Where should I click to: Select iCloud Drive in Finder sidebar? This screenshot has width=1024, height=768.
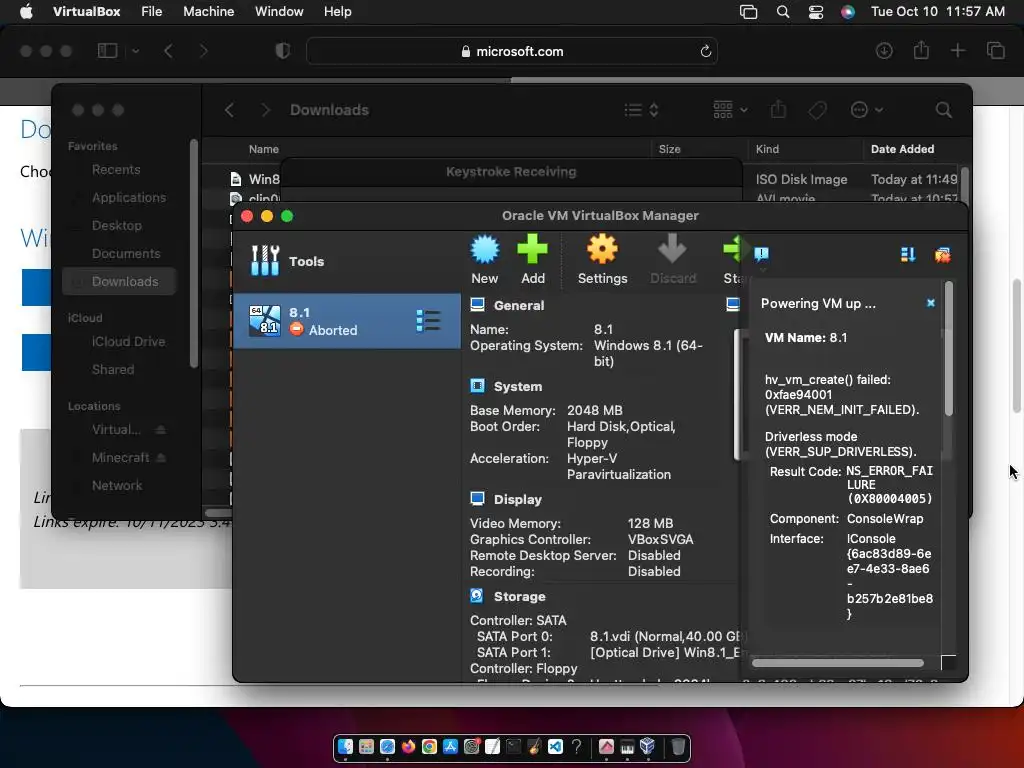coord(128,341)
